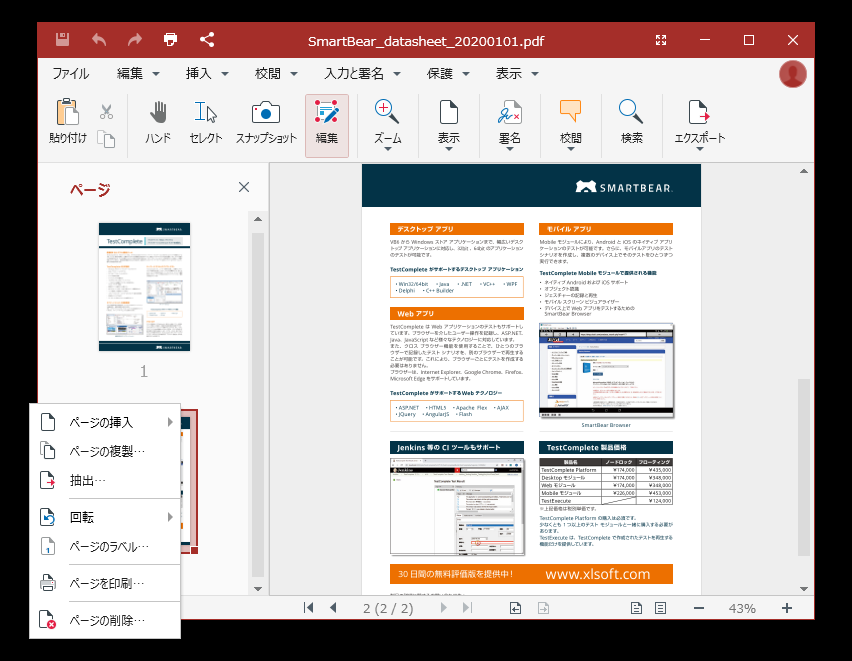The height and width of the screenshot is (661, 852).
Task: Zoom out with the minus button
Action: coord(699,608)
